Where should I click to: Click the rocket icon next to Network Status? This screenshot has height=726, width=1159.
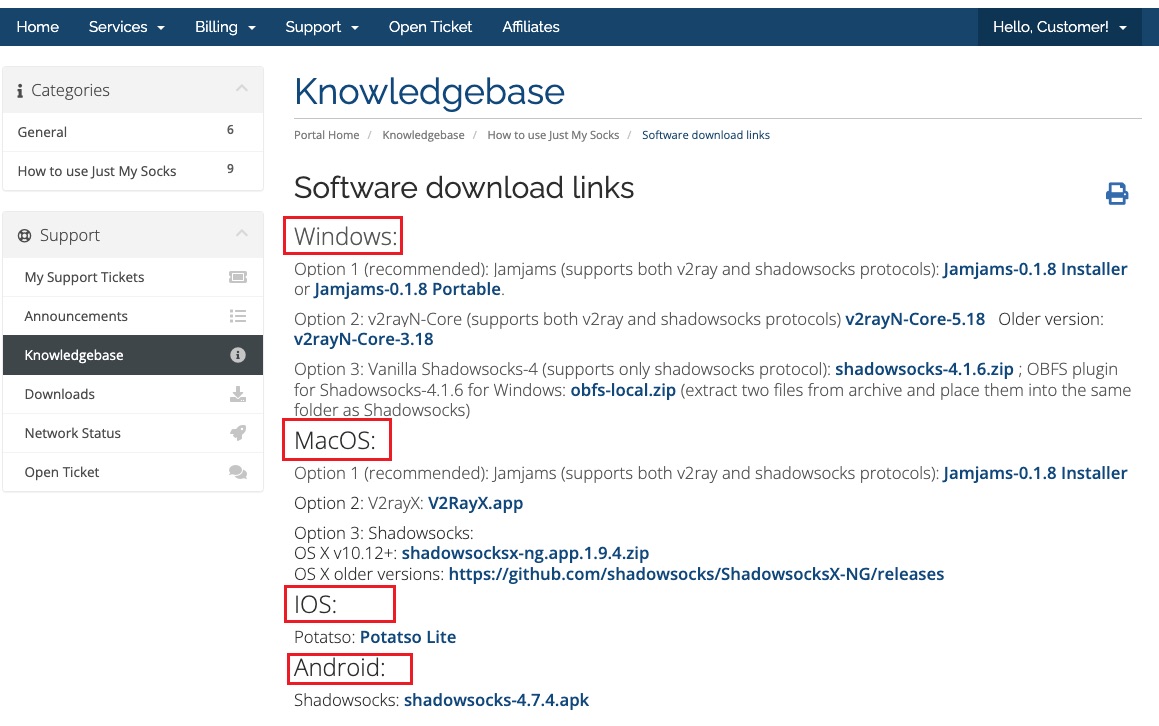(x=237, y=433)
